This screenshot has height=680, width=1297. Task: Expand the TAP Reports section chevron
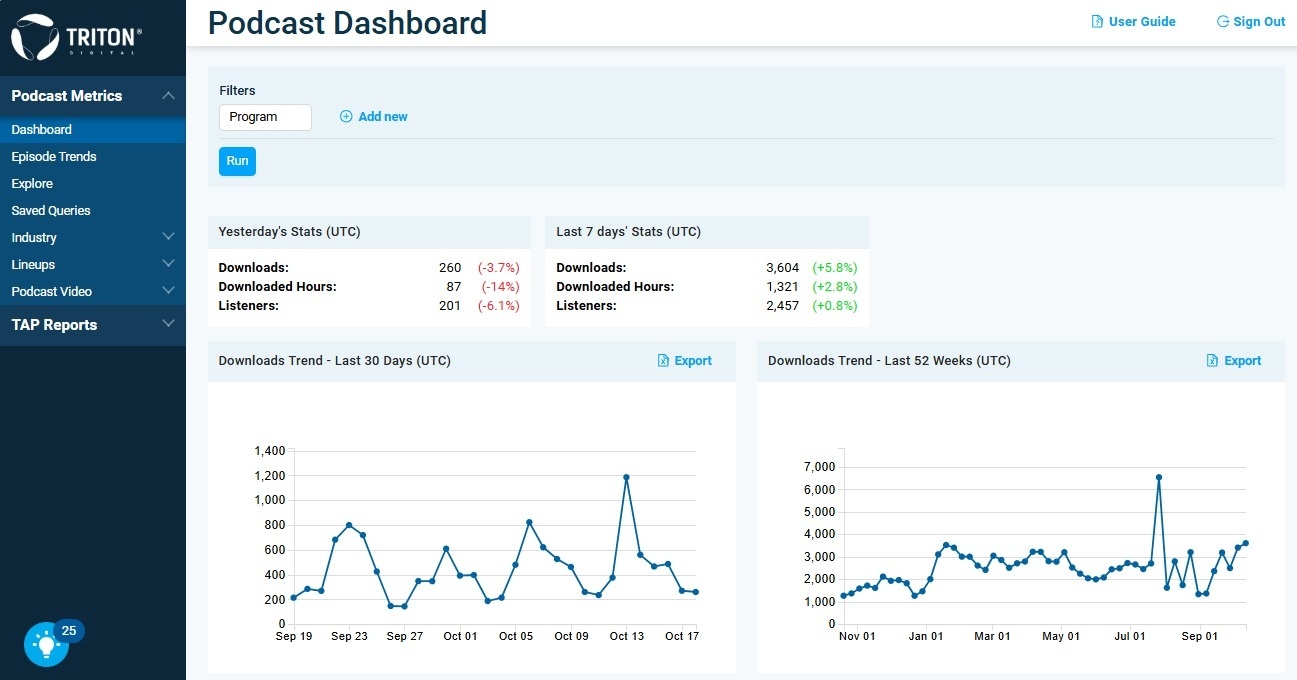pyautogui.click(x=168, y=324)
